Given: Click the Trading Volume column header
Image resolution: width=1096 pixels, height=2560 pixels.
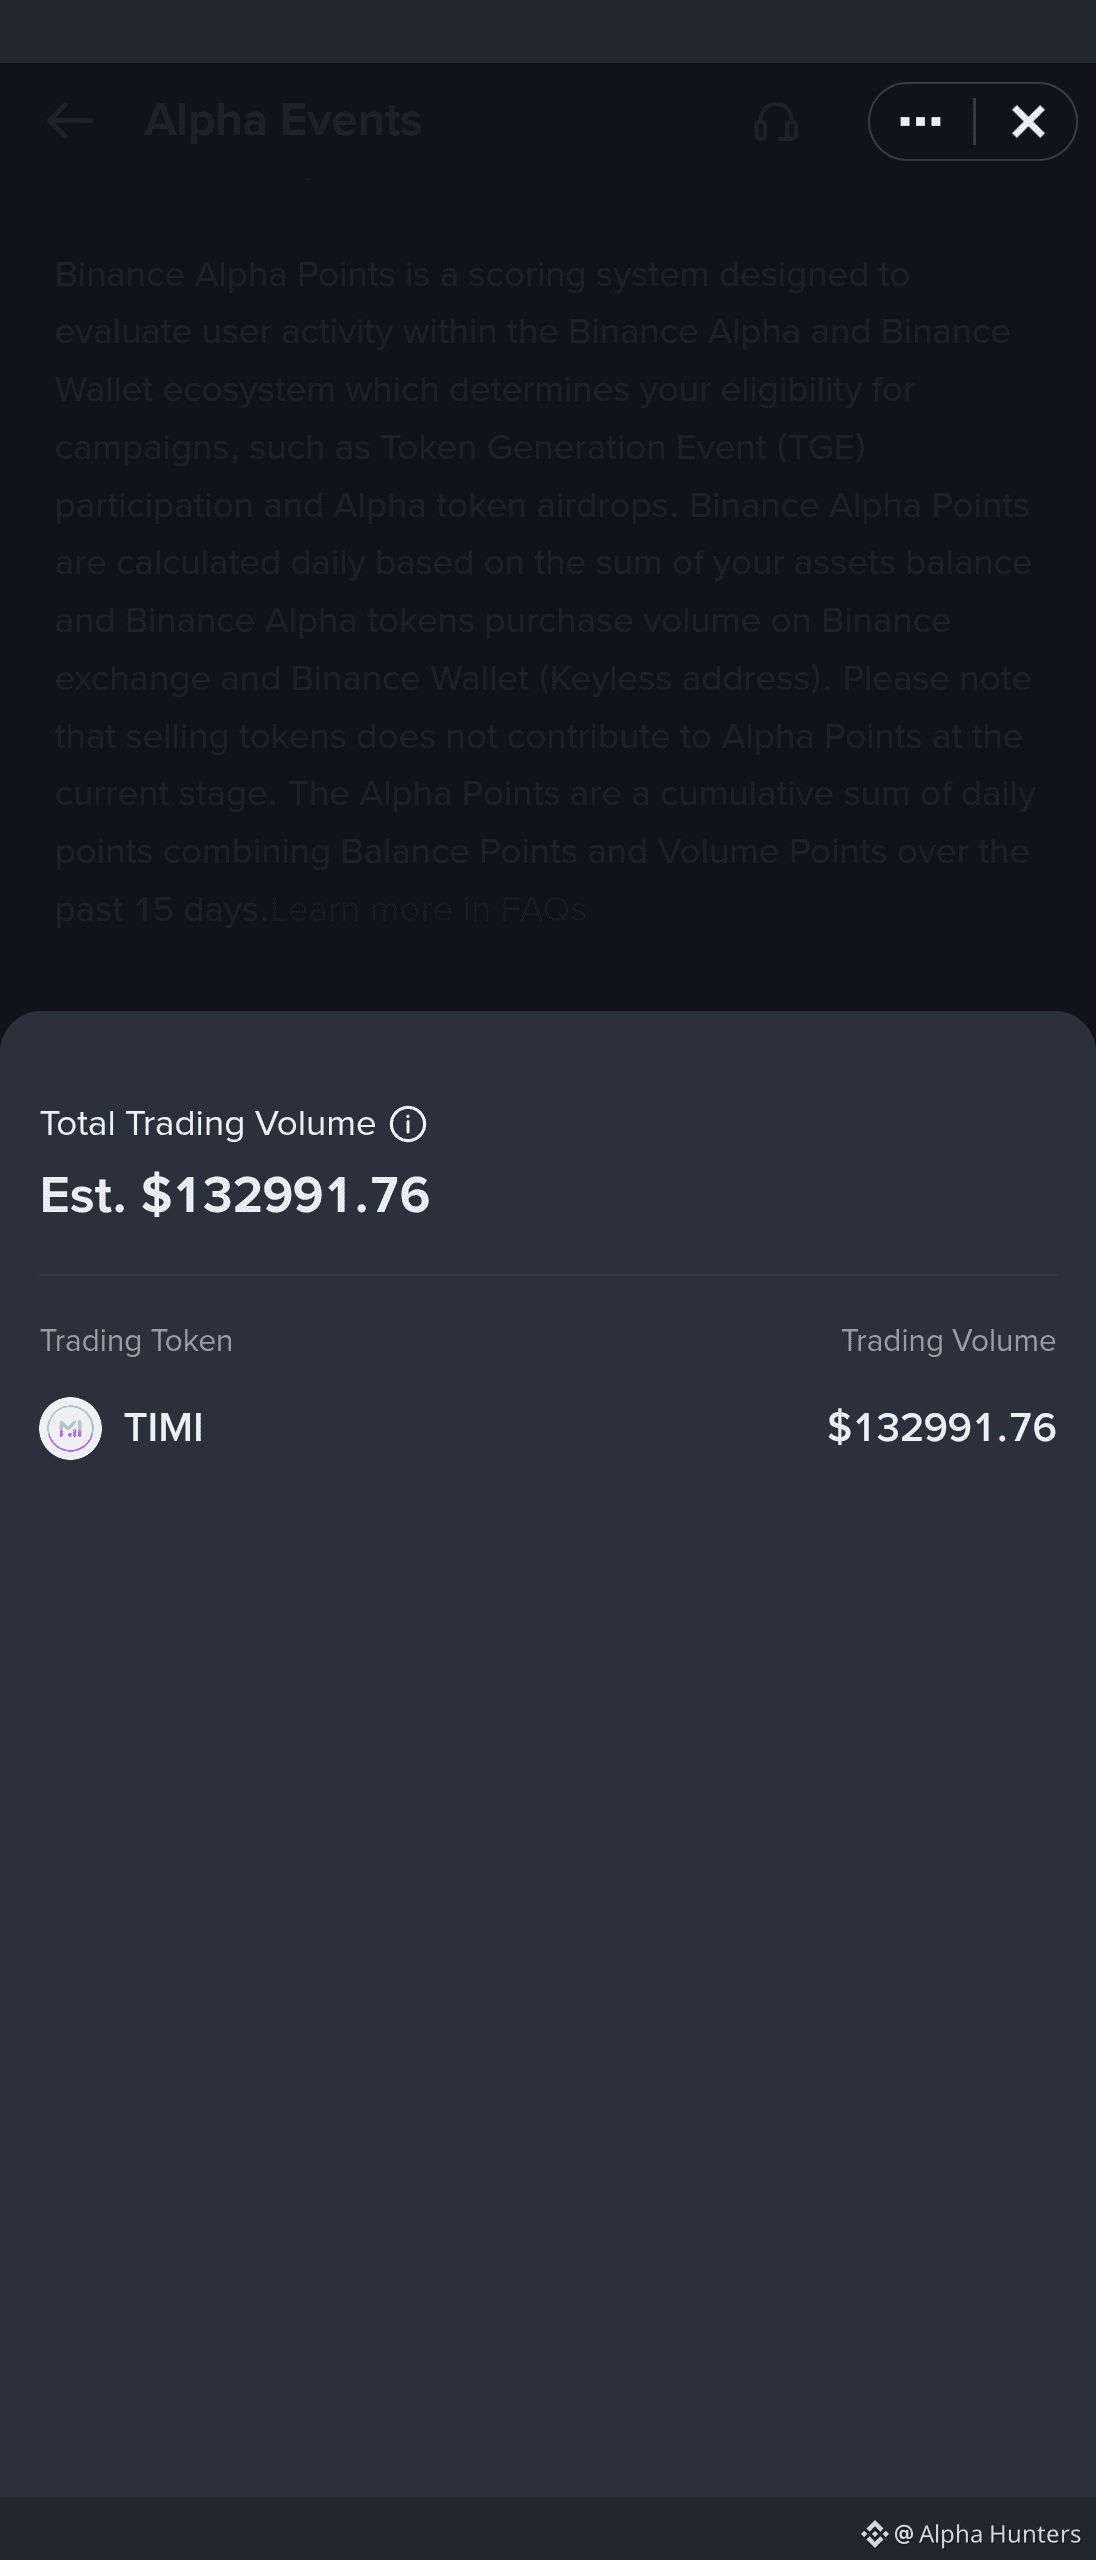Looking at the screenshot, I should (x=948, y=1341).
